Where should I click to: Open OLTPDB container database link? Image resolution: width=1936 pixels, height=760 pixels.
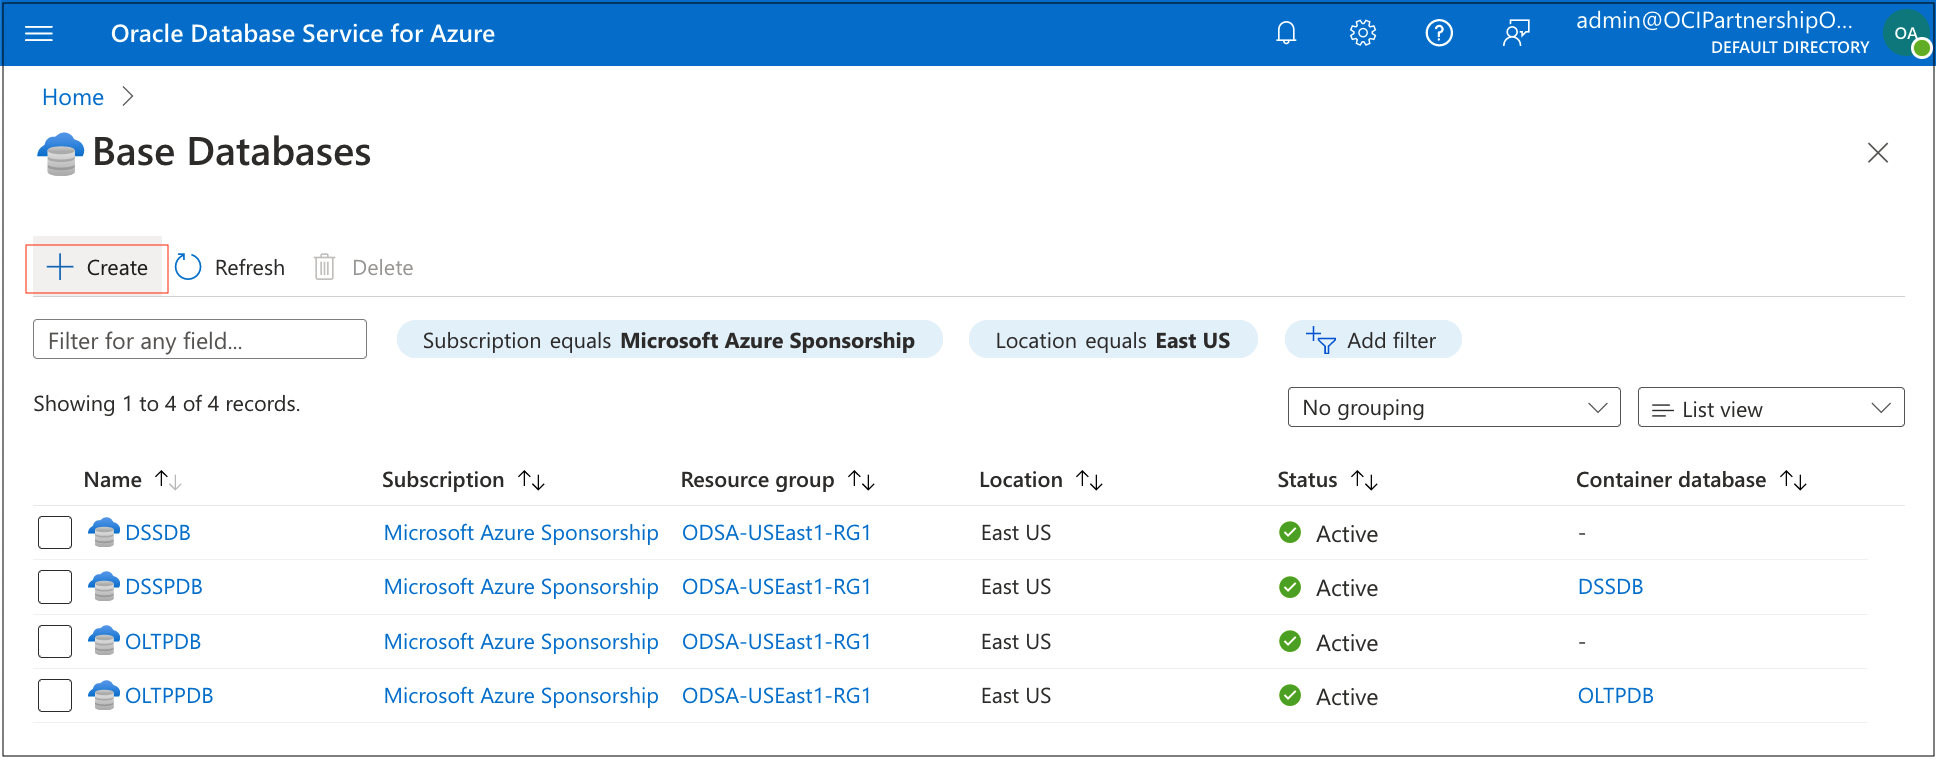(x=1615, y=695)
